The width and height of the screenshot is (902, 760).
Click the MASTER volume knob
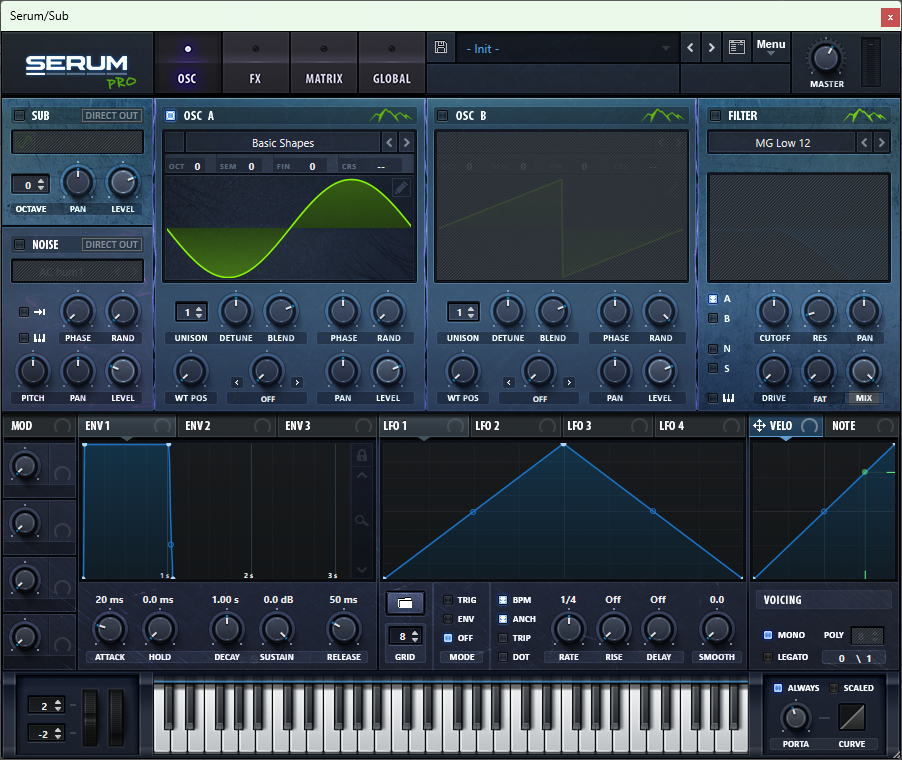826,58
